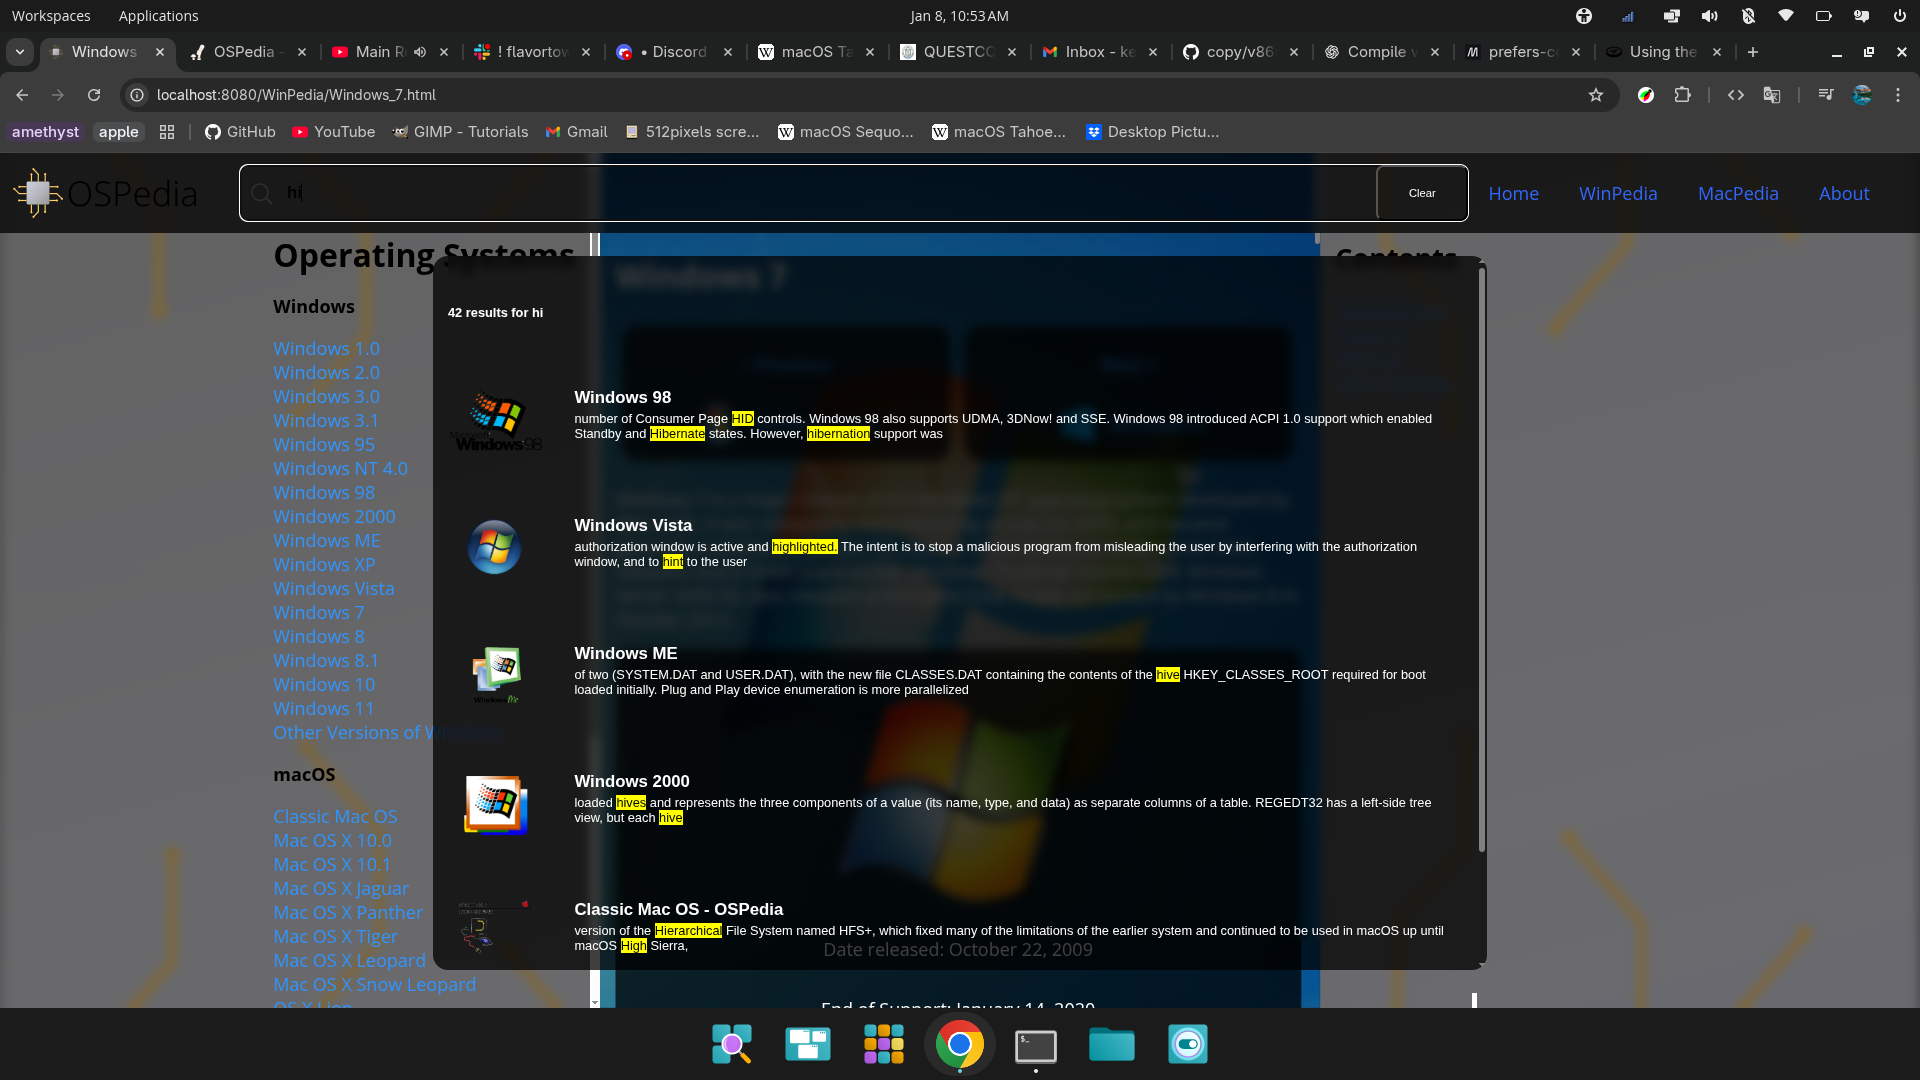Open the Applications menu in the top bar
1920x1080 pixels.
pyautogui.click(x=158, y=16)
